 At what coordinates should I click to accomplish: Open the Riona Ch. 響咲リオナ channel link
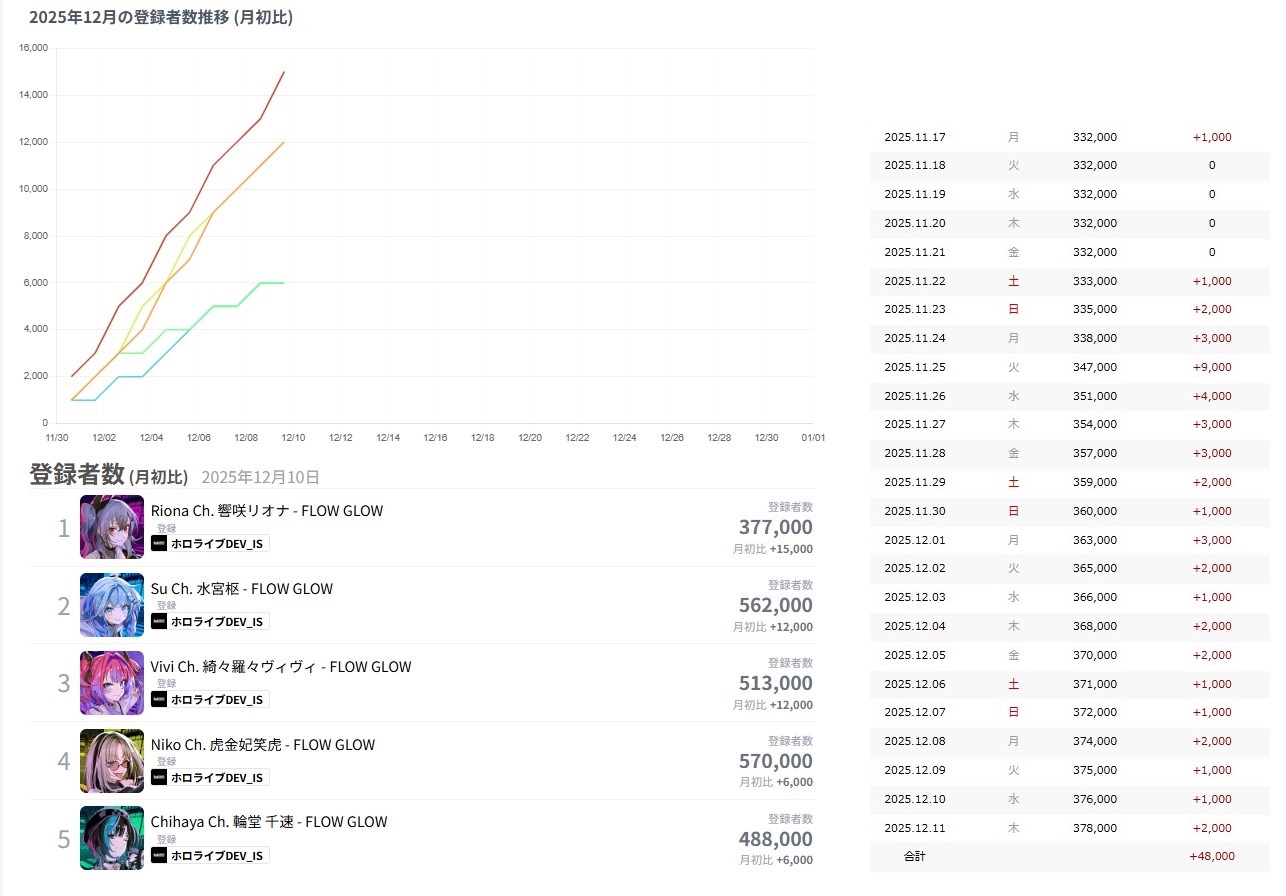click(266, 511)
